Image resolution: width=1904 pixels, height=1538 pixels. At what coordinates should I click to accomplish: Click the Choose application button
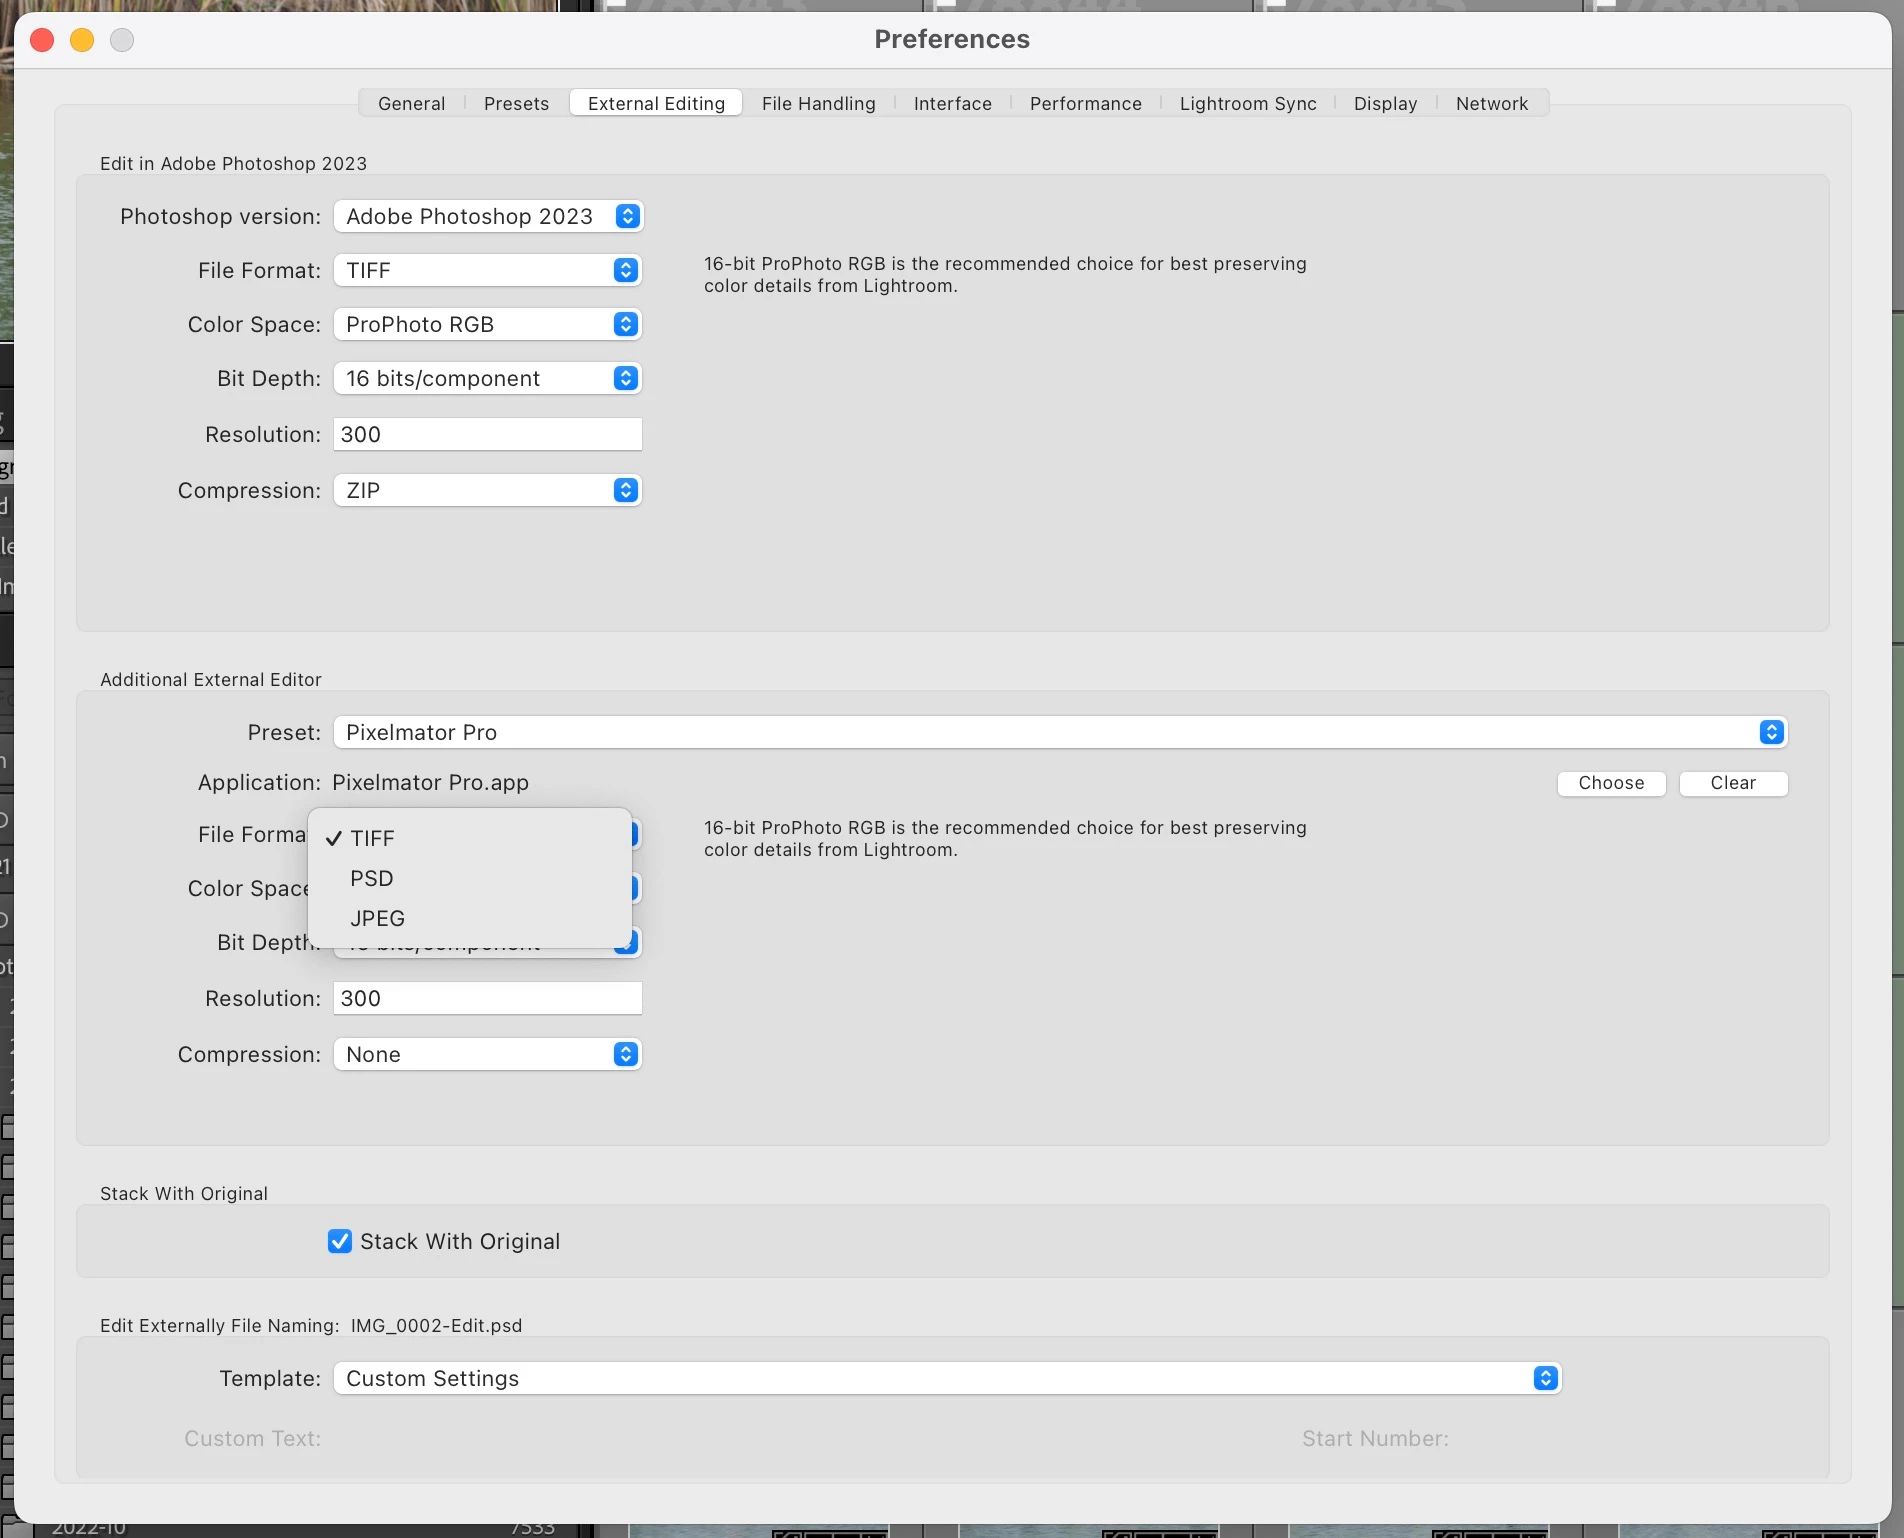coord(1611,783)
